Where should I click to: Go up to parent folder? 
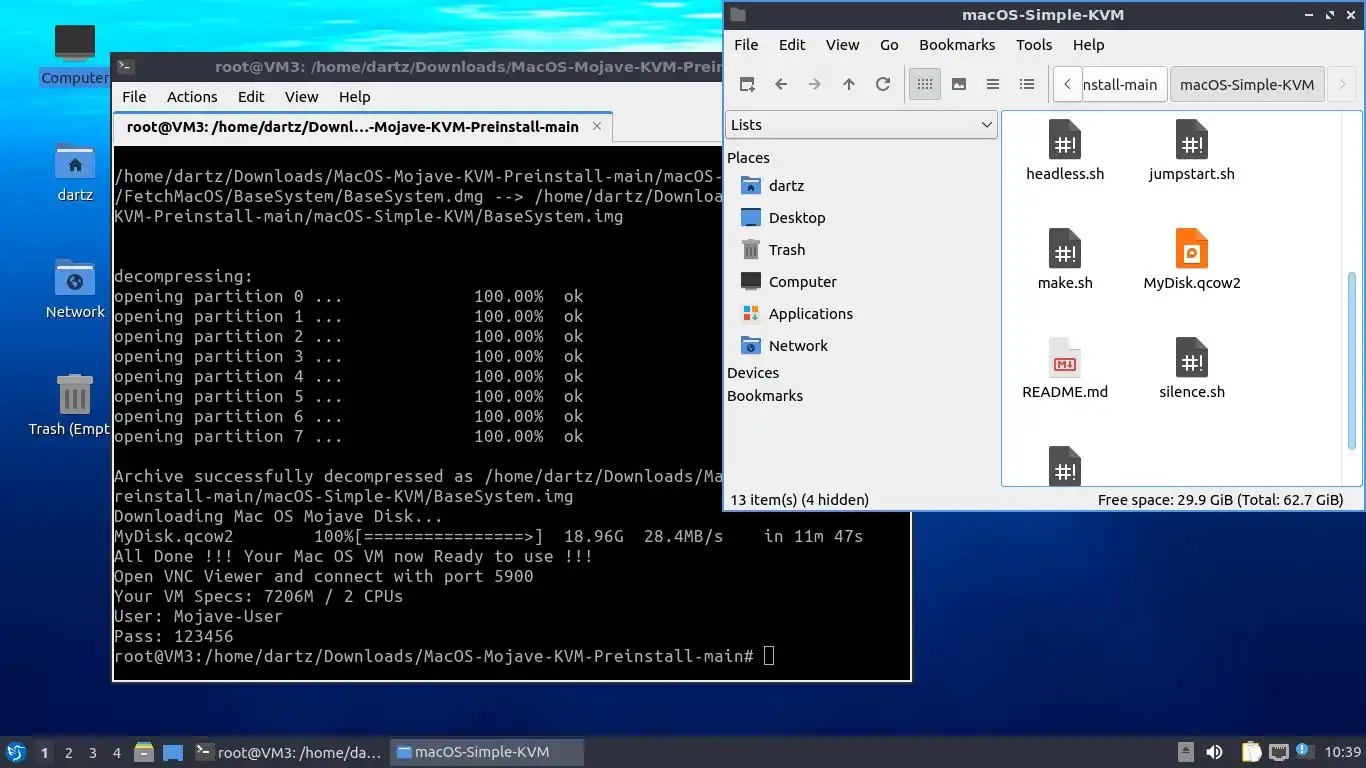point(849,84)
